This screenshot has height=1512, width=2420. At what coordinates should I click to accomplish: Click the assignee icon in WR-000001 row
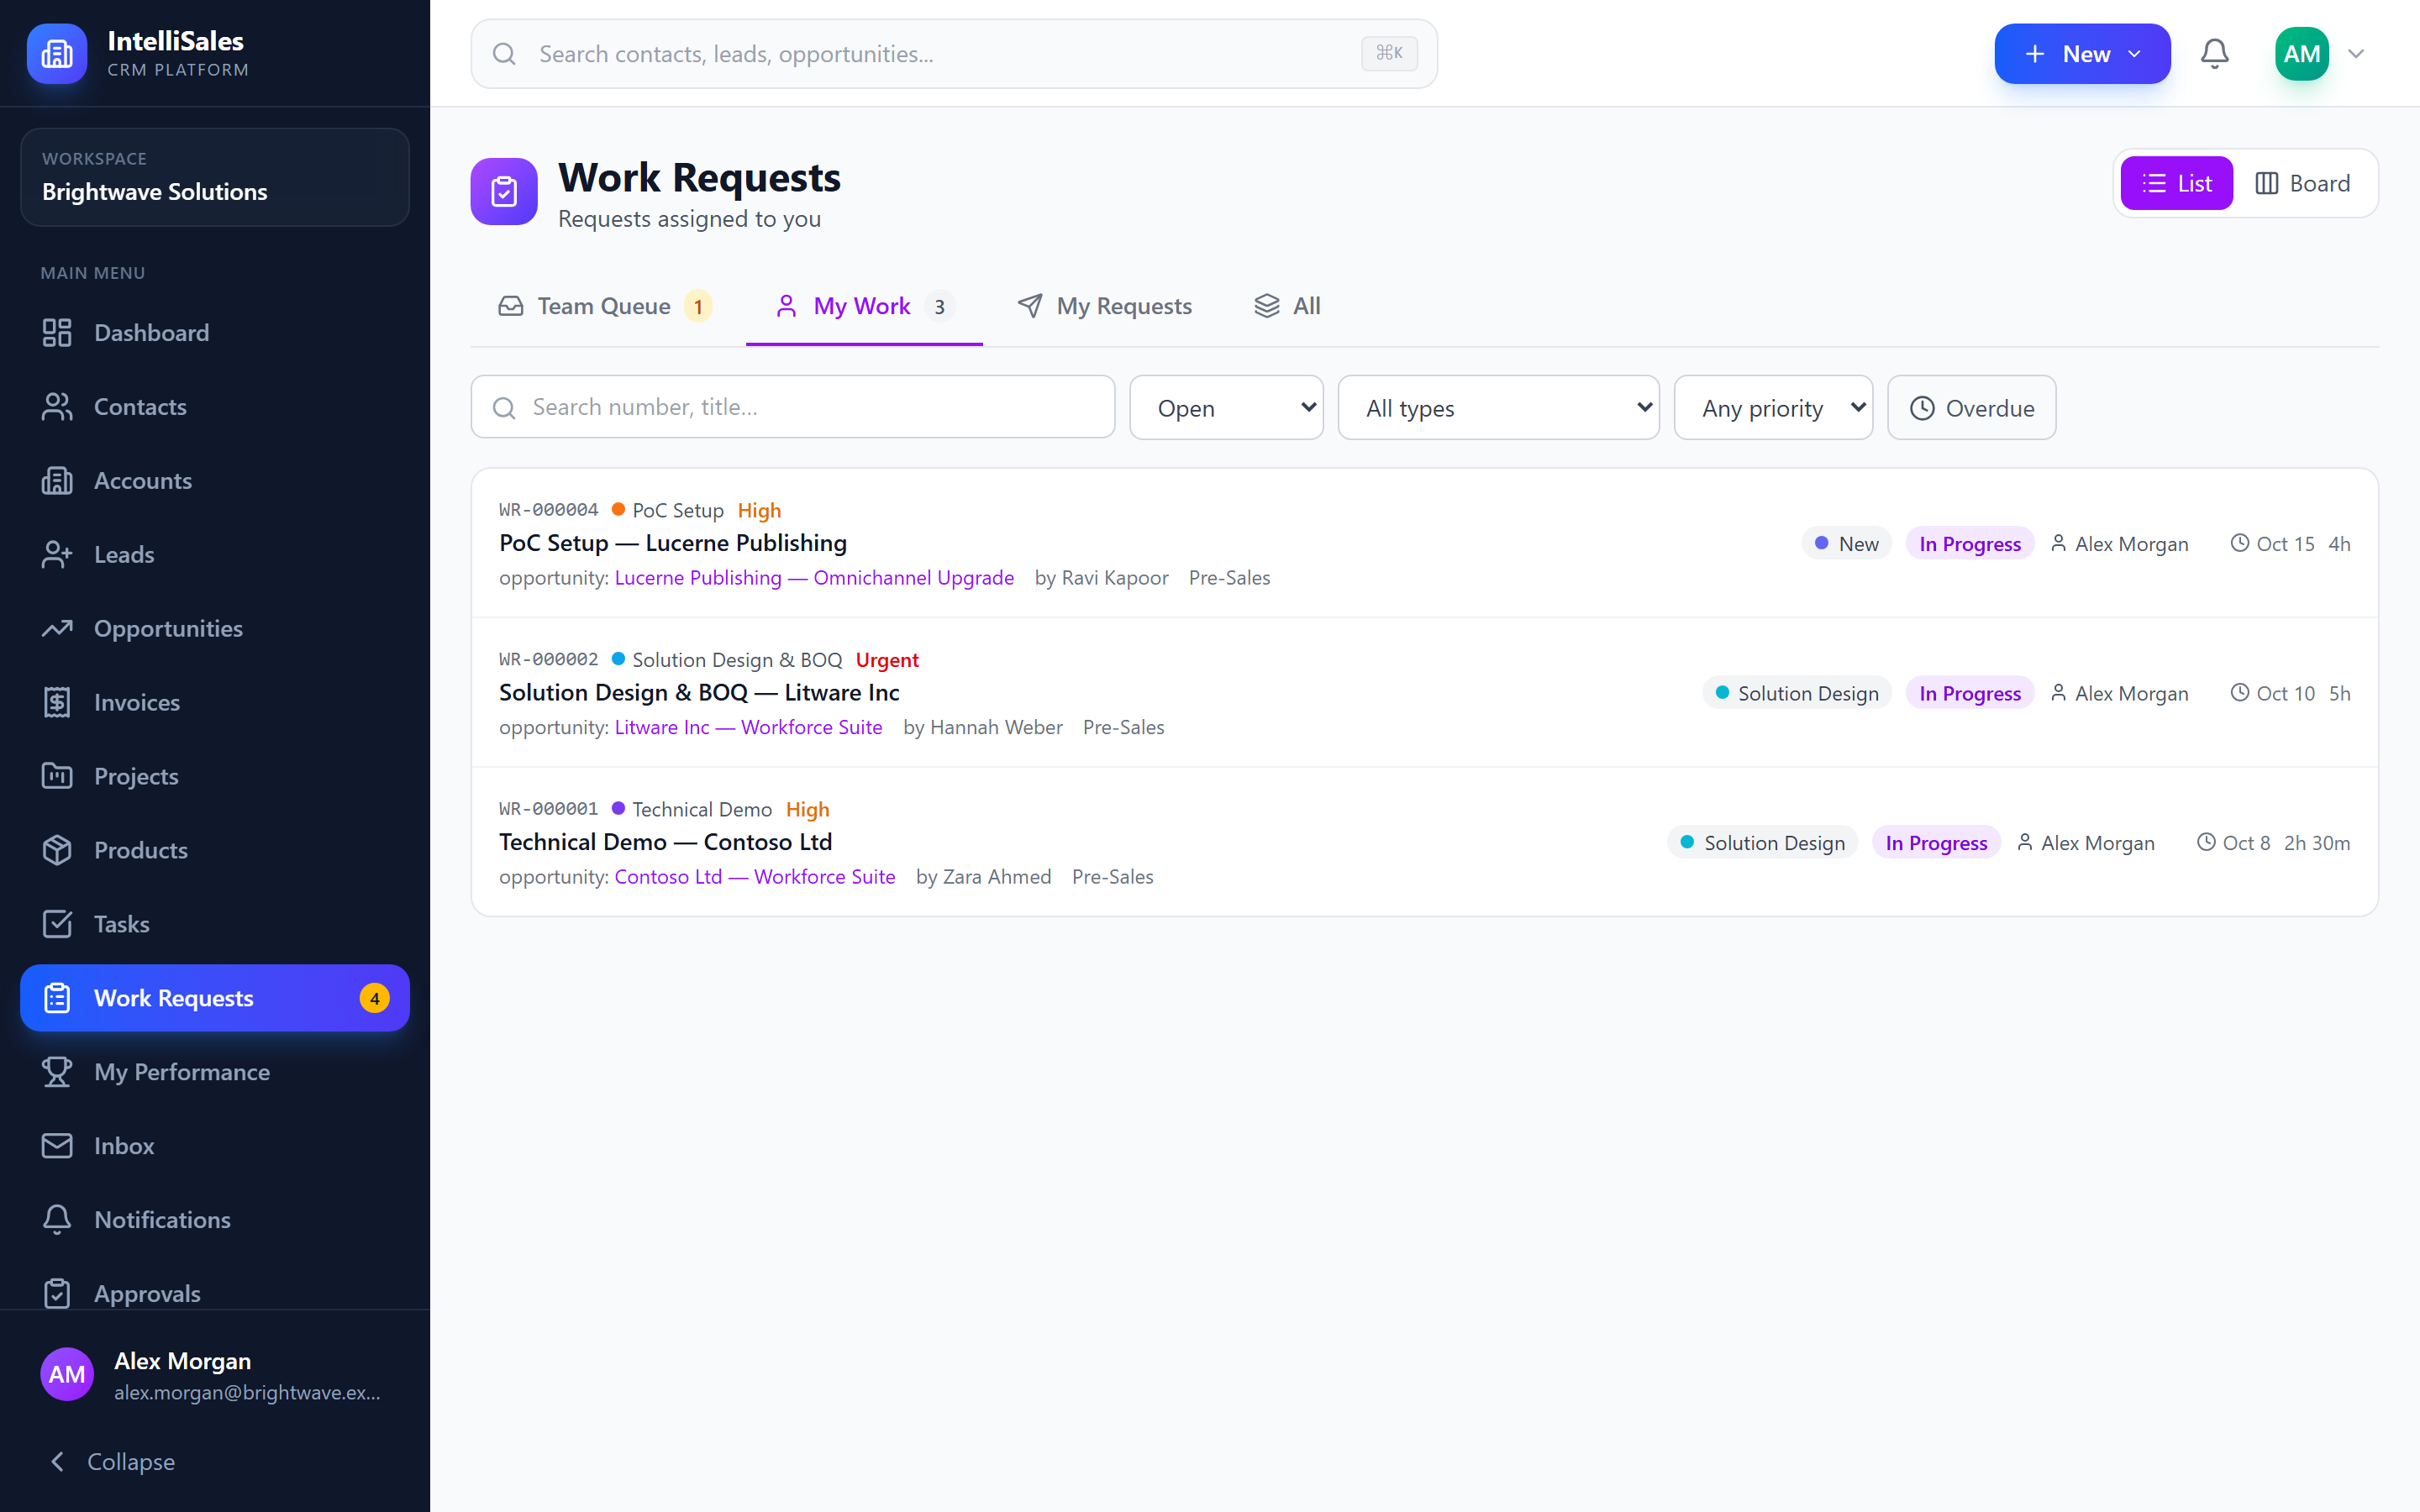[2025, 842]
